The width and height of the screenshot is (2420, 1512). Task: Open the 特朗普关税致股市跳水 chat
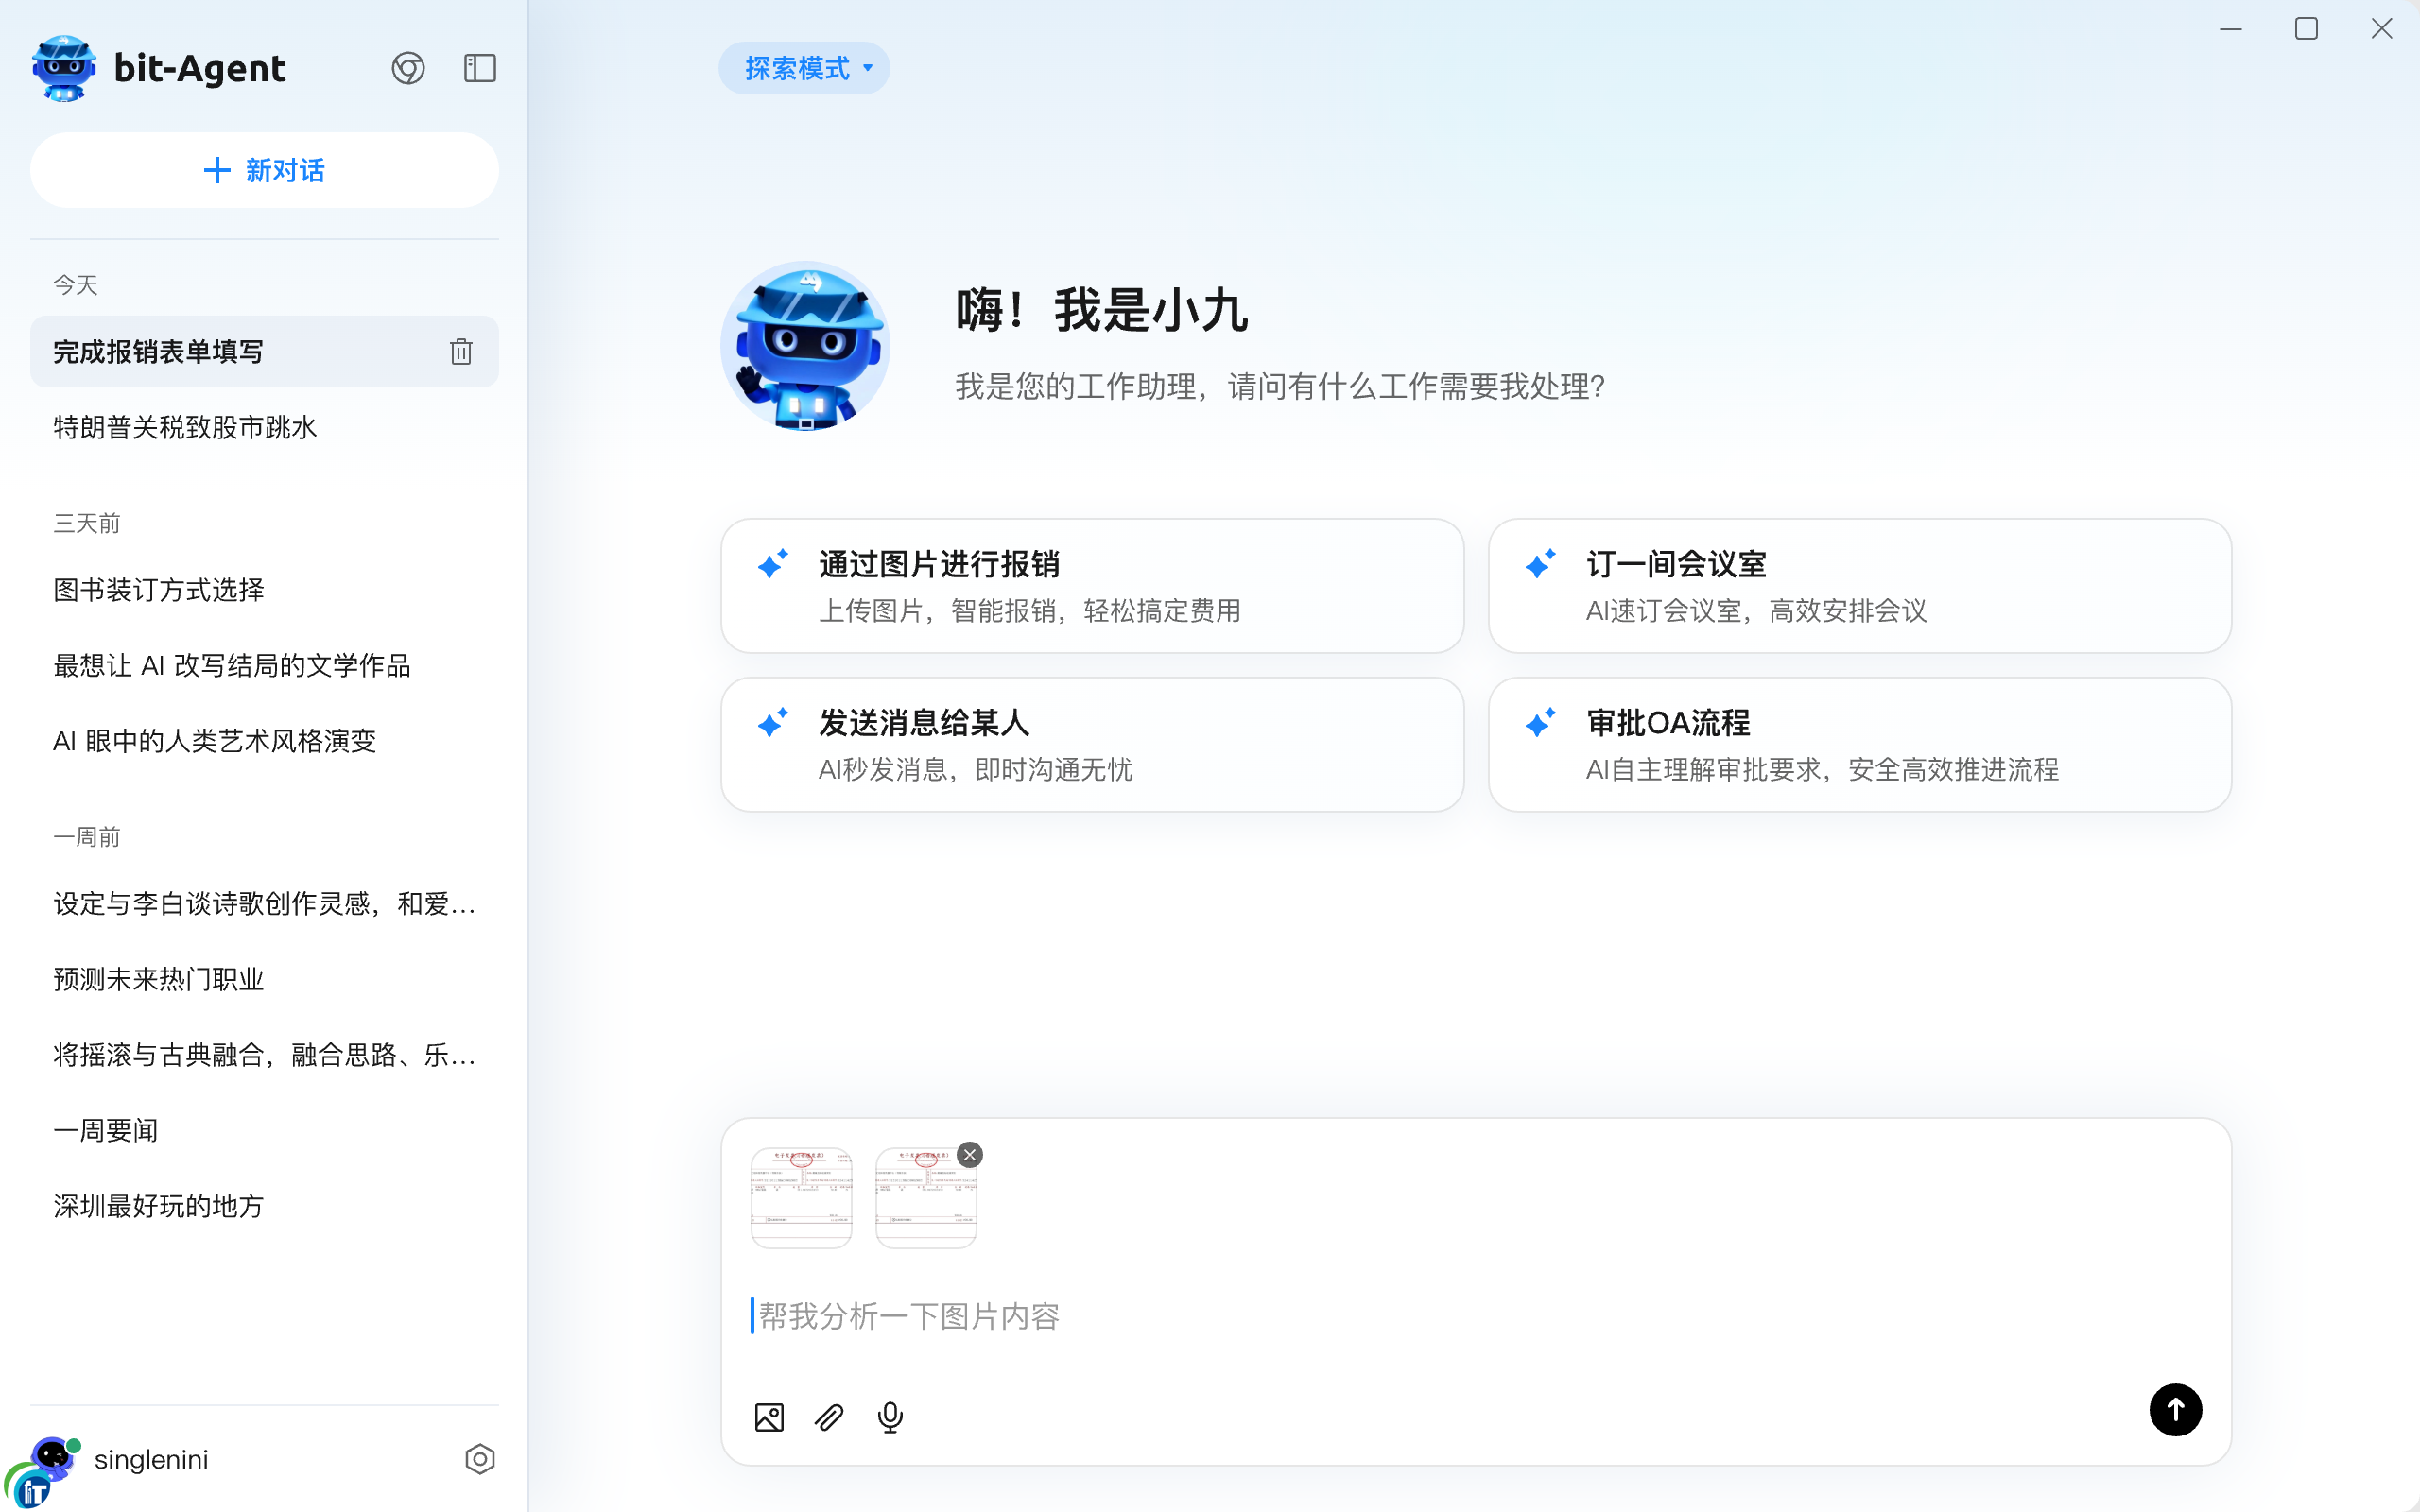(185, 428)
